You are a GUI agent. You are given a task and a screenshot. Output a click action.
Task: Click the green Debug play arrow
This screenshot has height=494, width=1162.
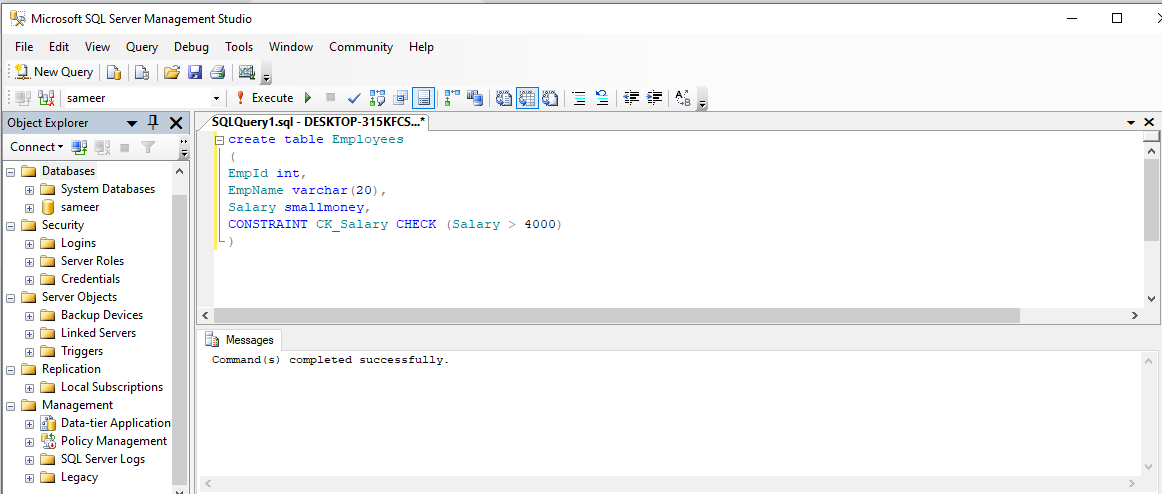308,98
